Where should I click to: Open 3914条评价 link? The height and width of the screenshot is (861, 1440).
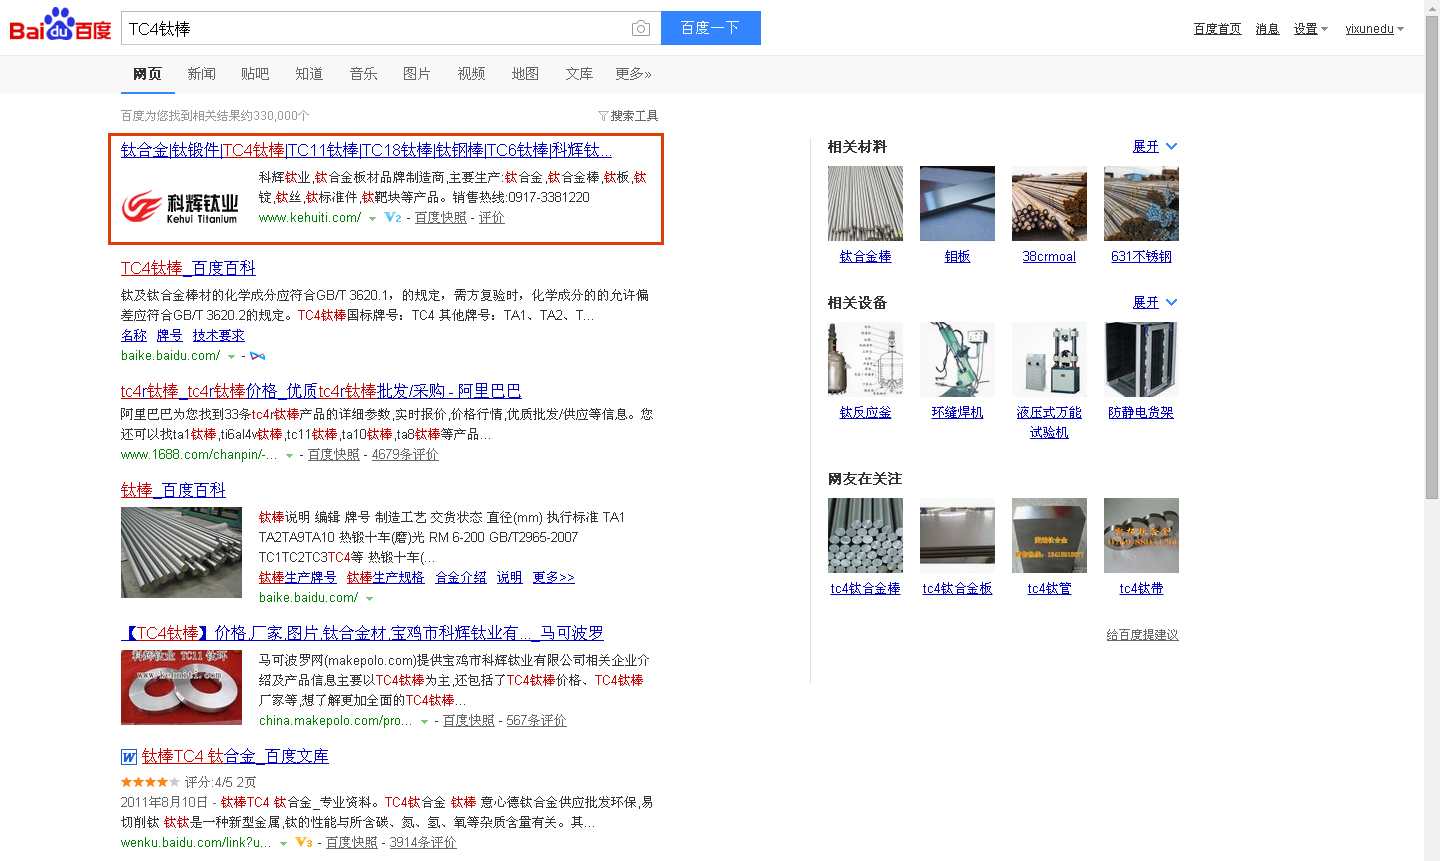[x=423, y=843]
